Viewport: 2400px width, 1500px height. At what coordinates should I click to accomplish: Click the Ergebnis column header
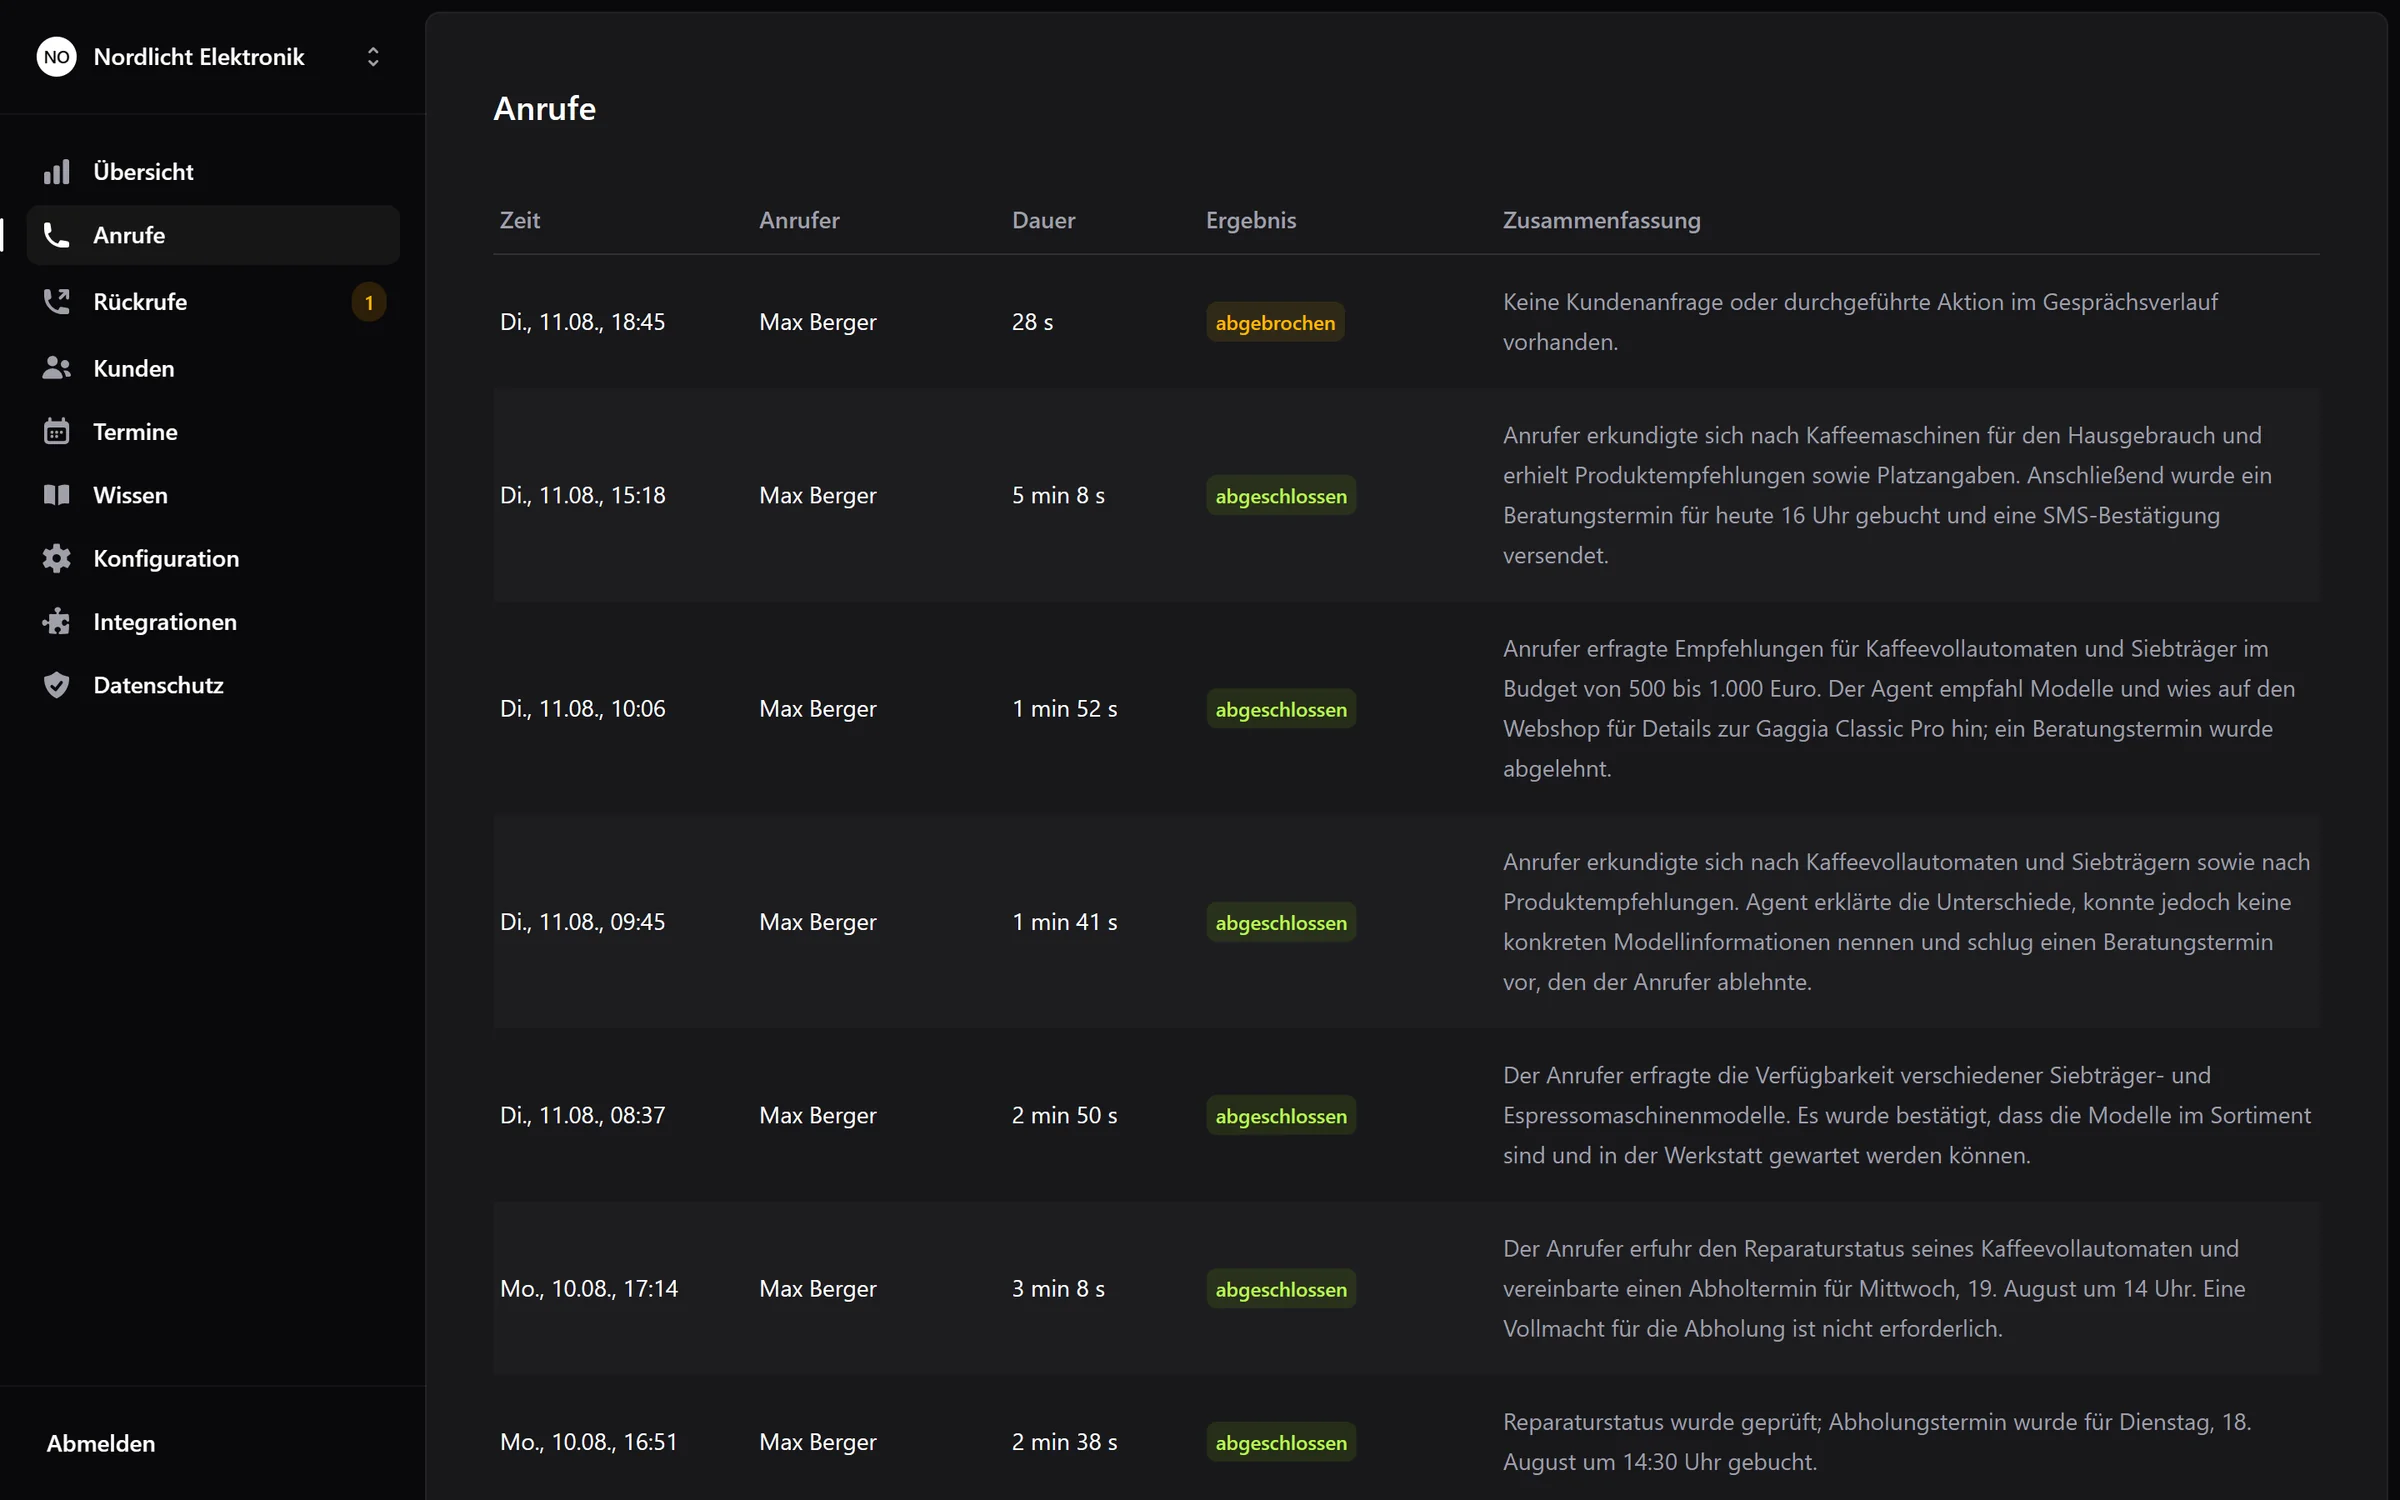coord(1250,220)
